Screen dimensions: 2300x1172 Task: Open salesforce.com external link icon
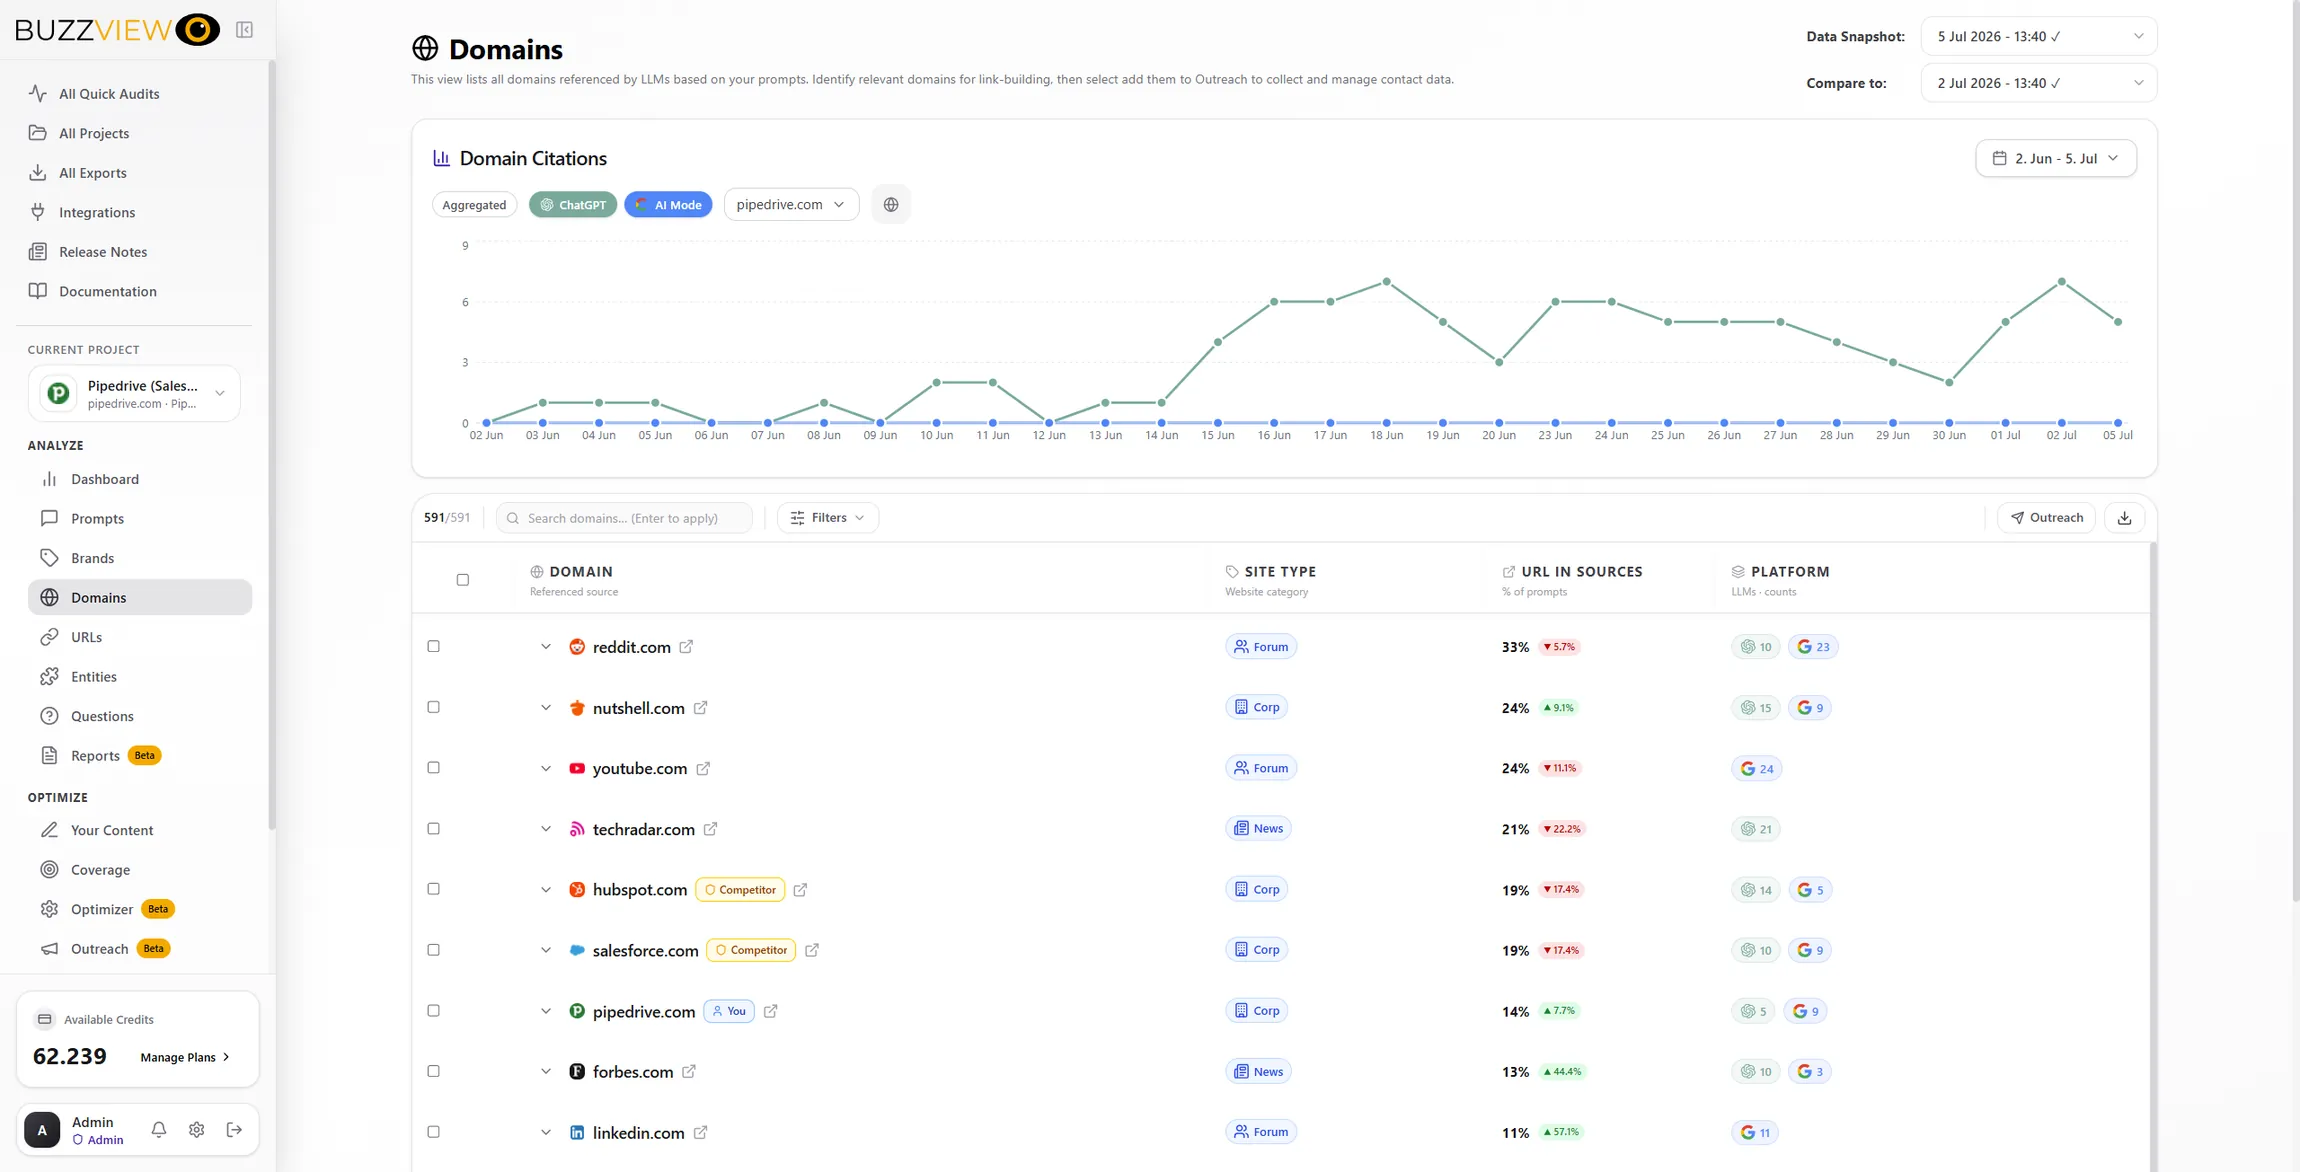pos(812,950)
